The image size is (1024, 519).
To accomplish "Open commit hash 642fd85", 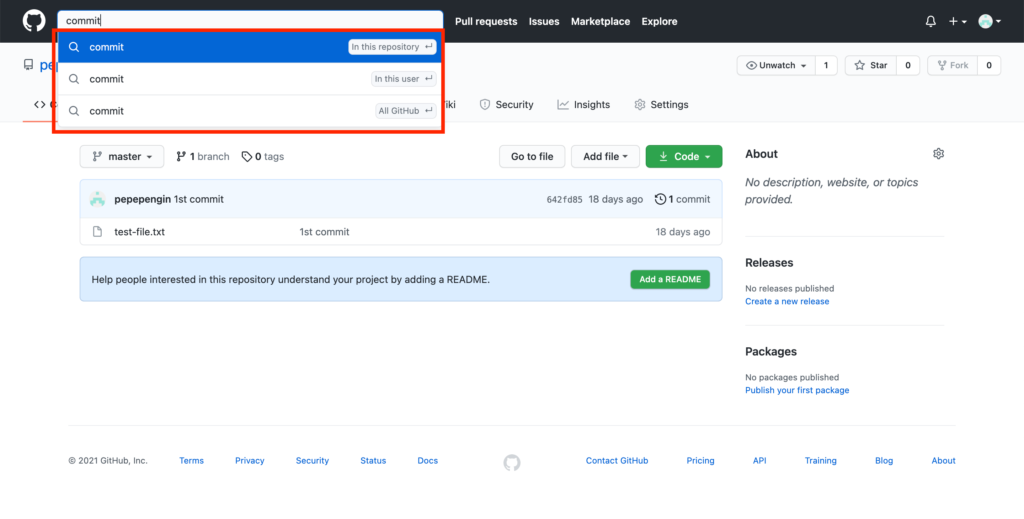I will coord(564,200).
